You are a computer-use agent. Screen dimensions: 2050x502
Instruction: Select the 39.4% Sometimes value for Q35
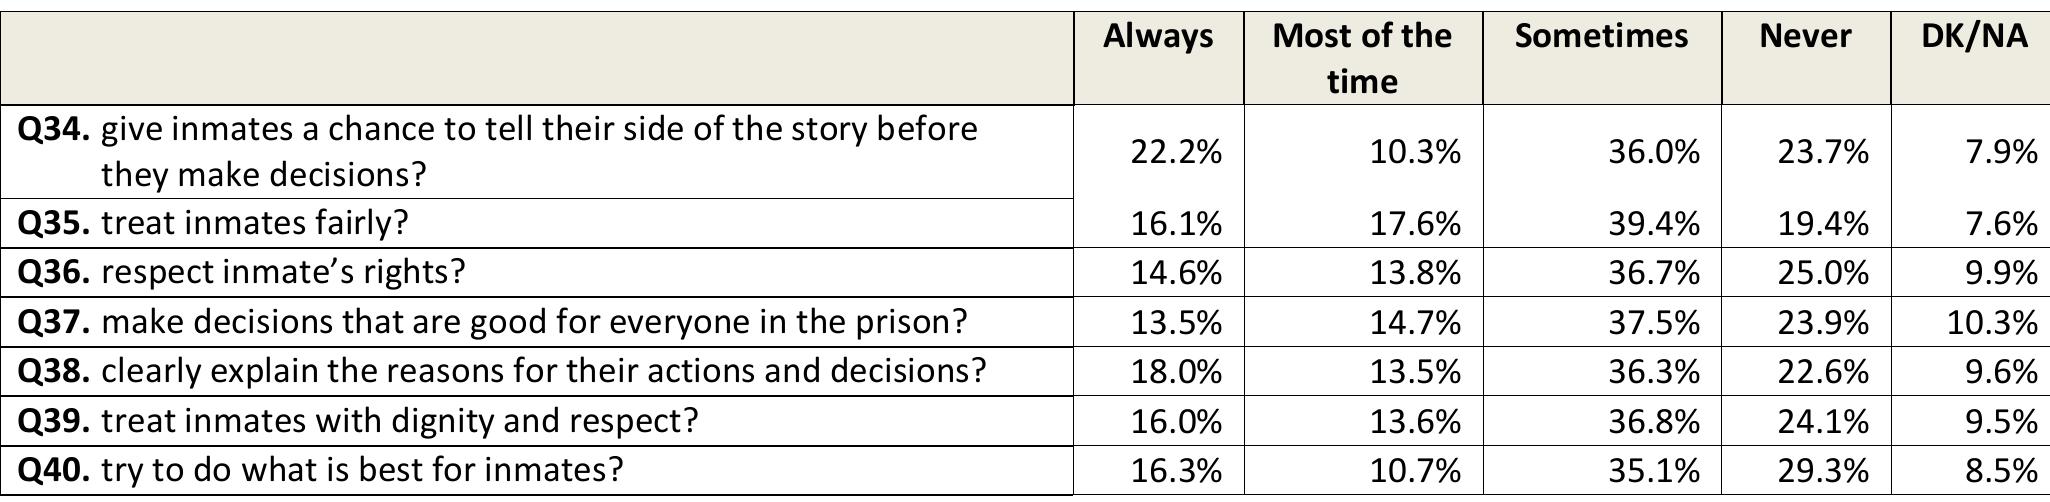click(1654, 223)
